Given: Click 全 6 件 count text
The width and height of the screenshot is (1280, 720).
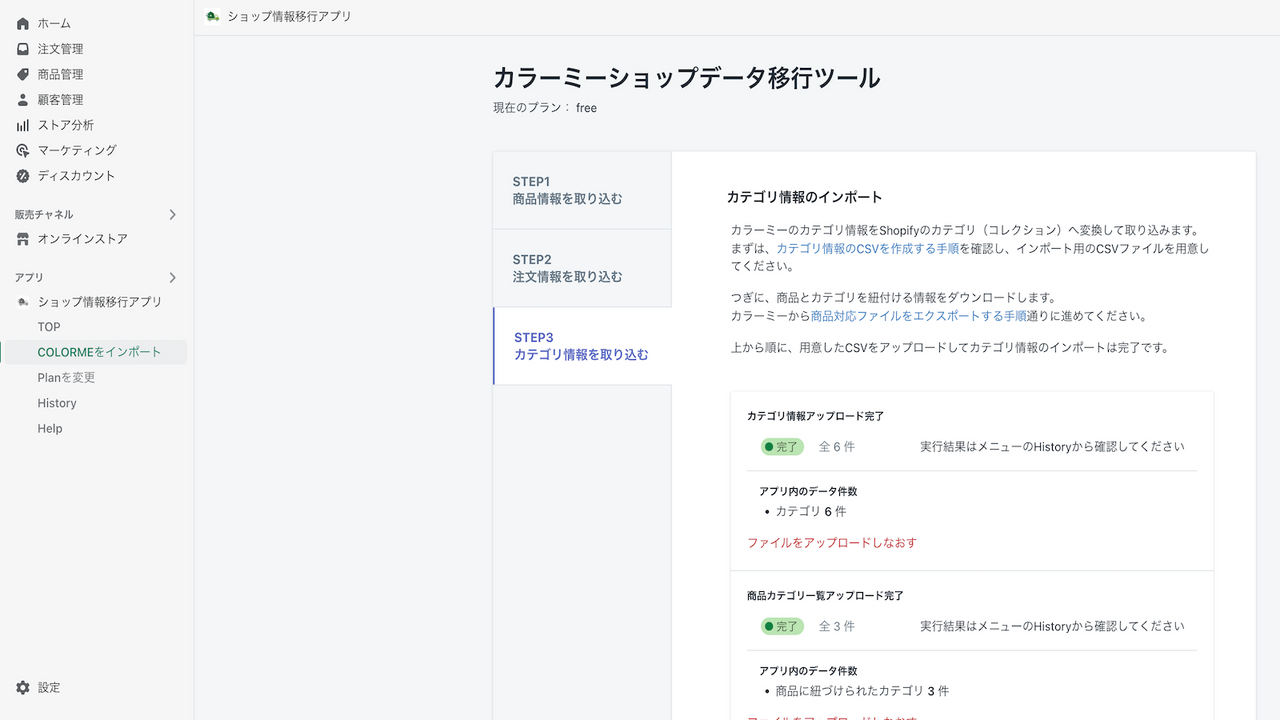Looking at the screenshot, I should click(837, 447).
